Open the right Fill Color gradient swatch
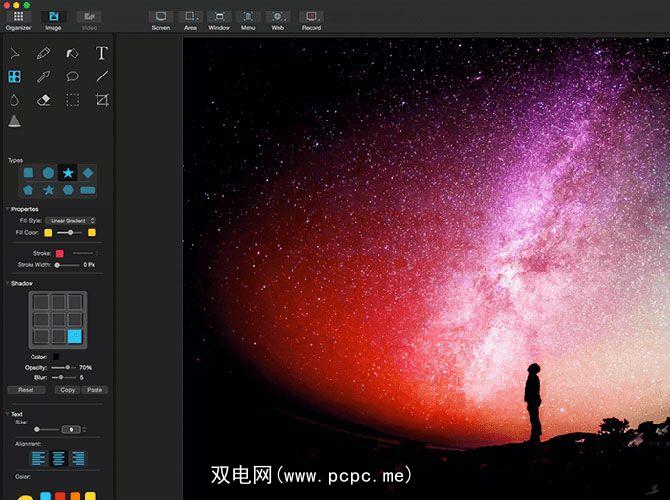The height and width of the screenshot is (500, 670). point(91,232)
